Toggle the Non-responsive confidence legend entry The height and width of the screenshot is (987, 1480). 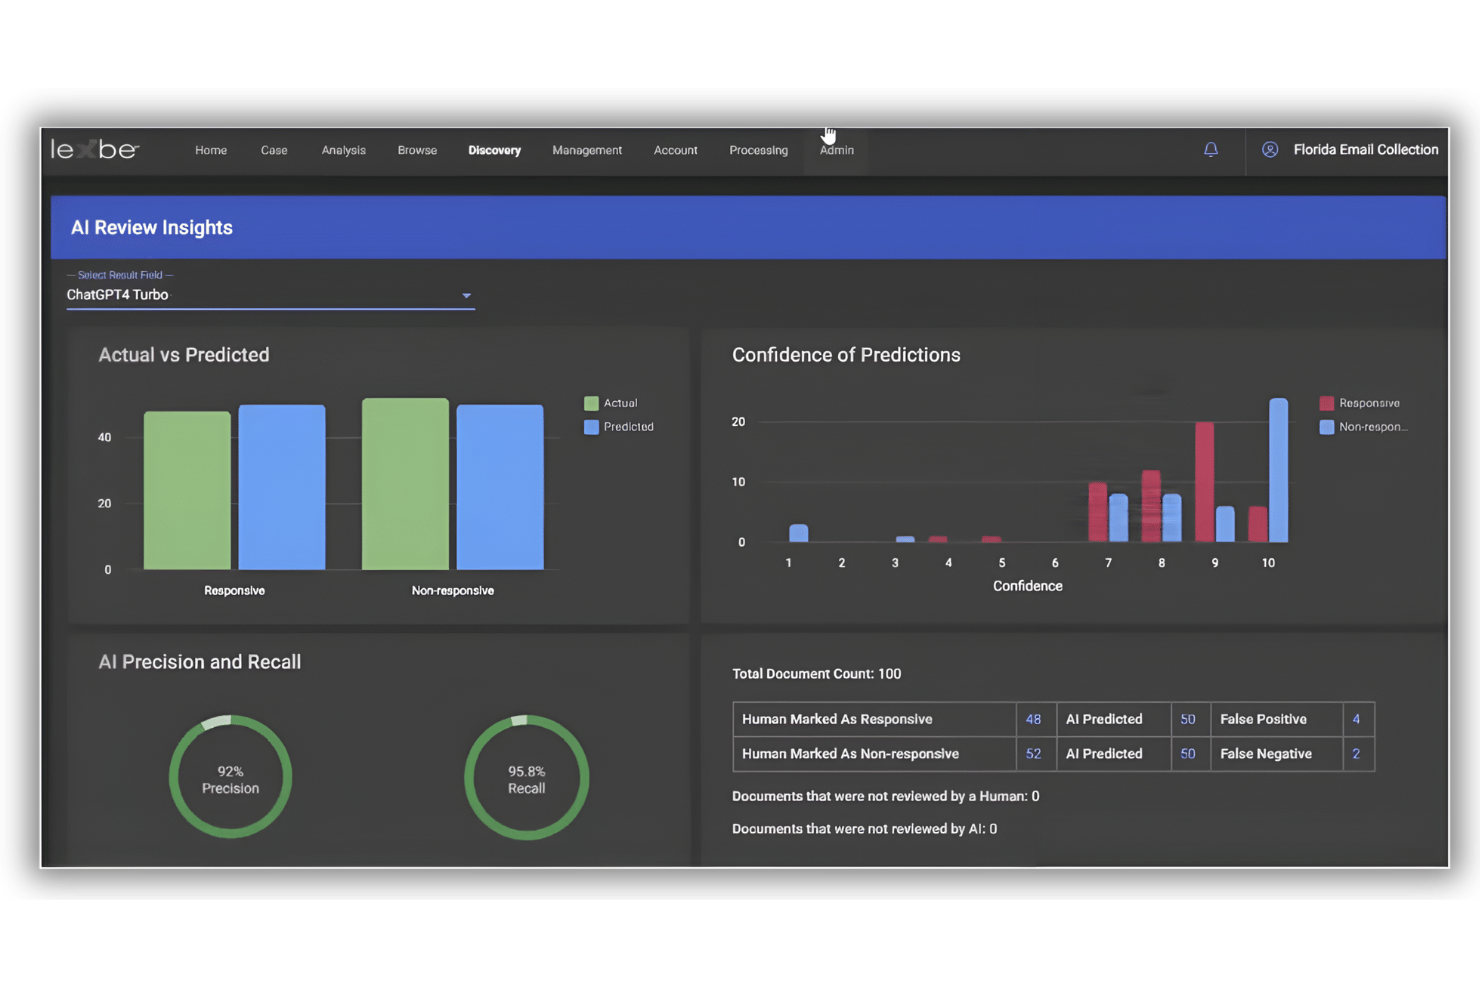tap(1363, 427)
